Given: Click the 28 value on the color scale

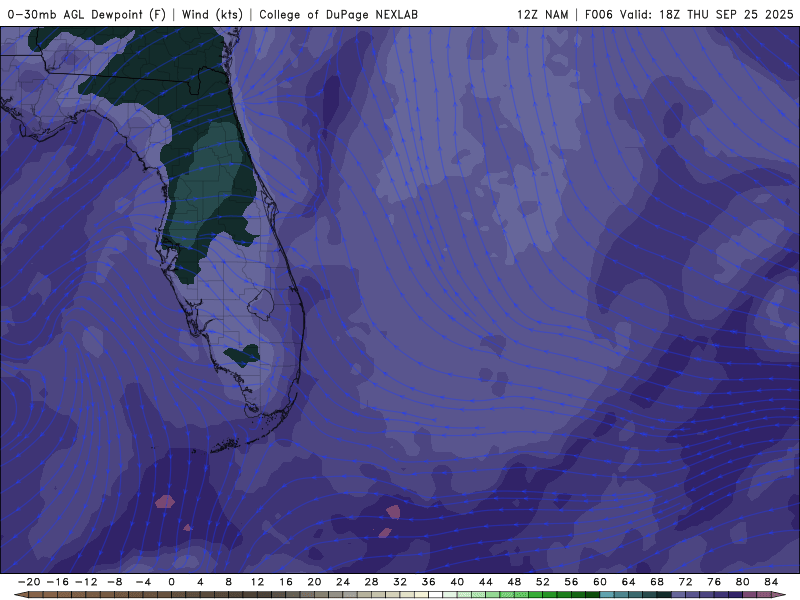Looking at the screenshot, I should (371, 582).
